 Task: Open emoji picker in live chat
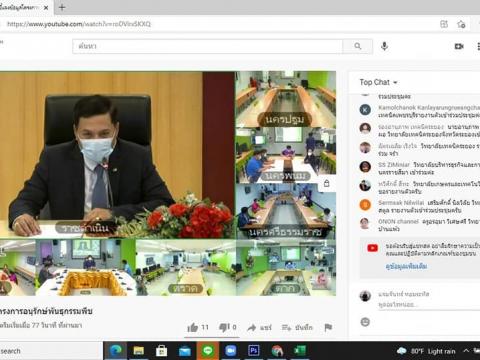(365, 322)
